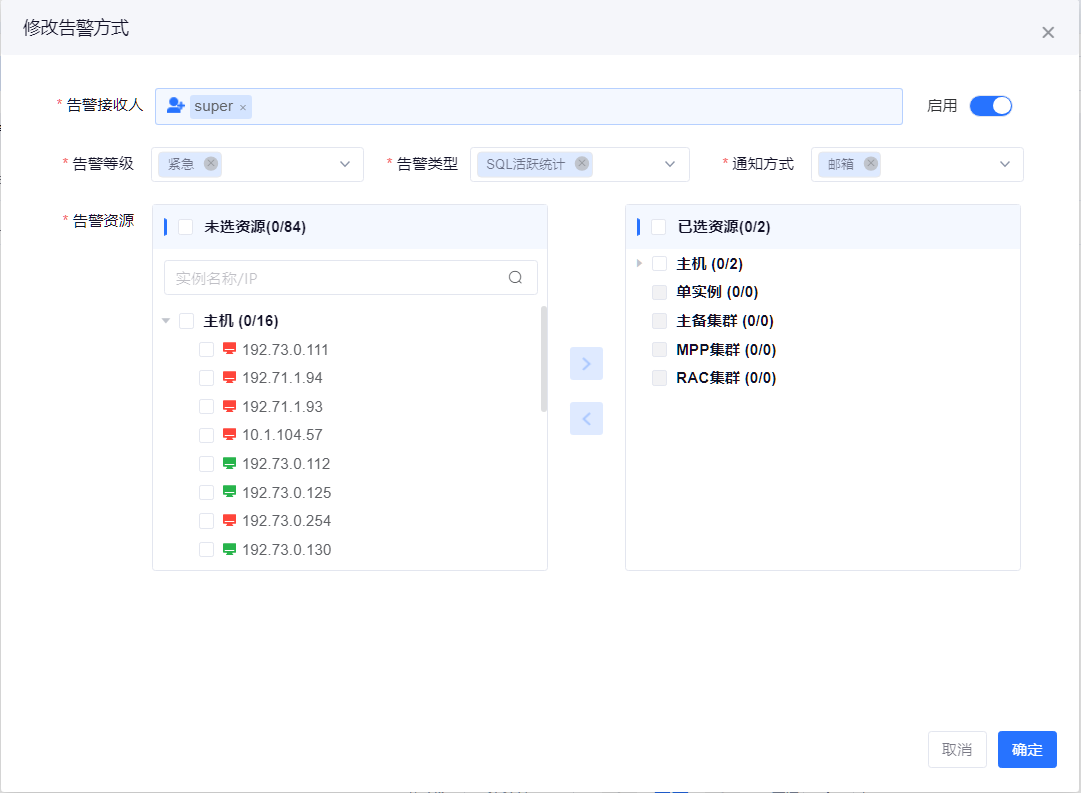The height and width of the screenshot is (793, 1081).
Task: Clear the SQL活跃统计 alert type tag
Action: tap(582, 164)
